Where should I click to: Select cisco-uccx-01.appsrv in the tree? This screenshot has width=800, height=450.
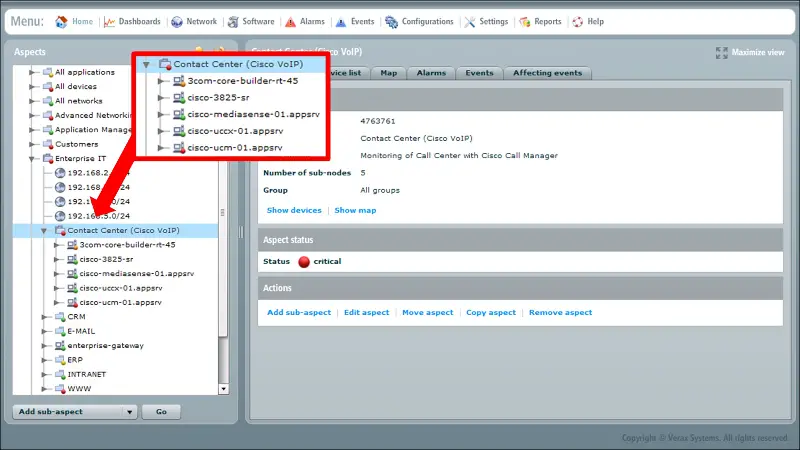pos(121,288)
